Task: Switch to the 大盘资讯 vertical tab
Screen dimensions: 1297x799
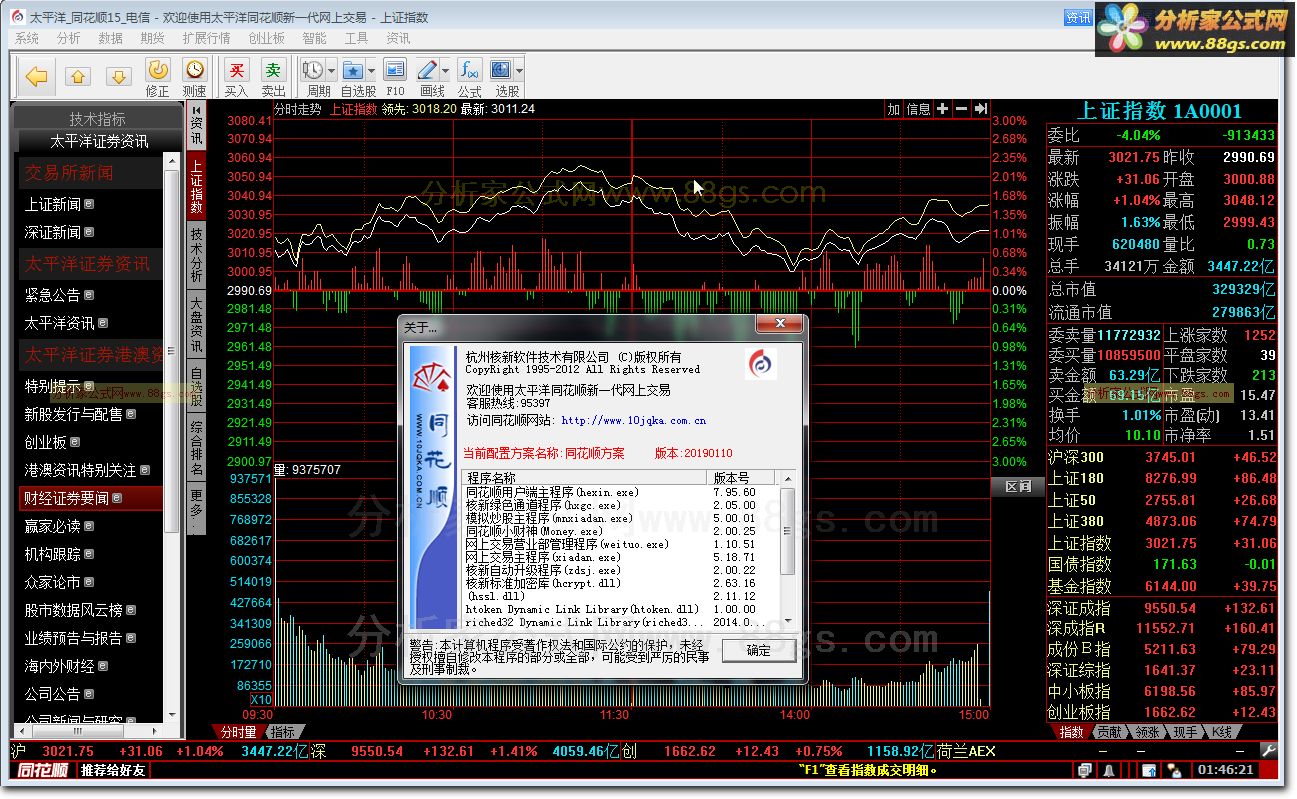Action: click(197, 324)
